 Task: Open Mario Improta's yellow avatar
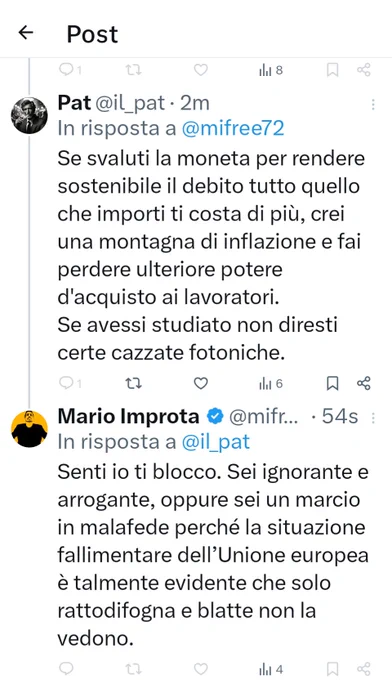tap(29, 428)
